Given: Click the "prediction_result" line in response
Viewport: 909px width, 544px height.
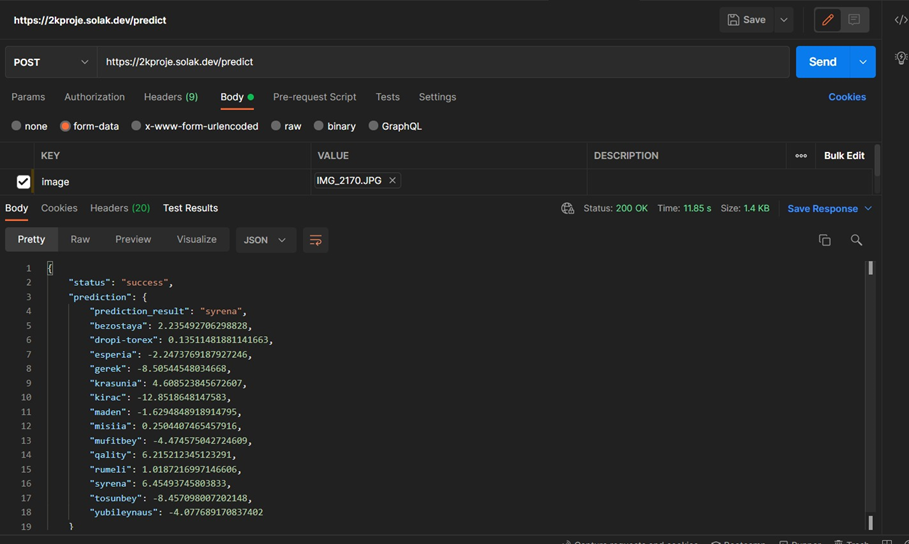Looking at the screenshot, I should click(168, 311).
